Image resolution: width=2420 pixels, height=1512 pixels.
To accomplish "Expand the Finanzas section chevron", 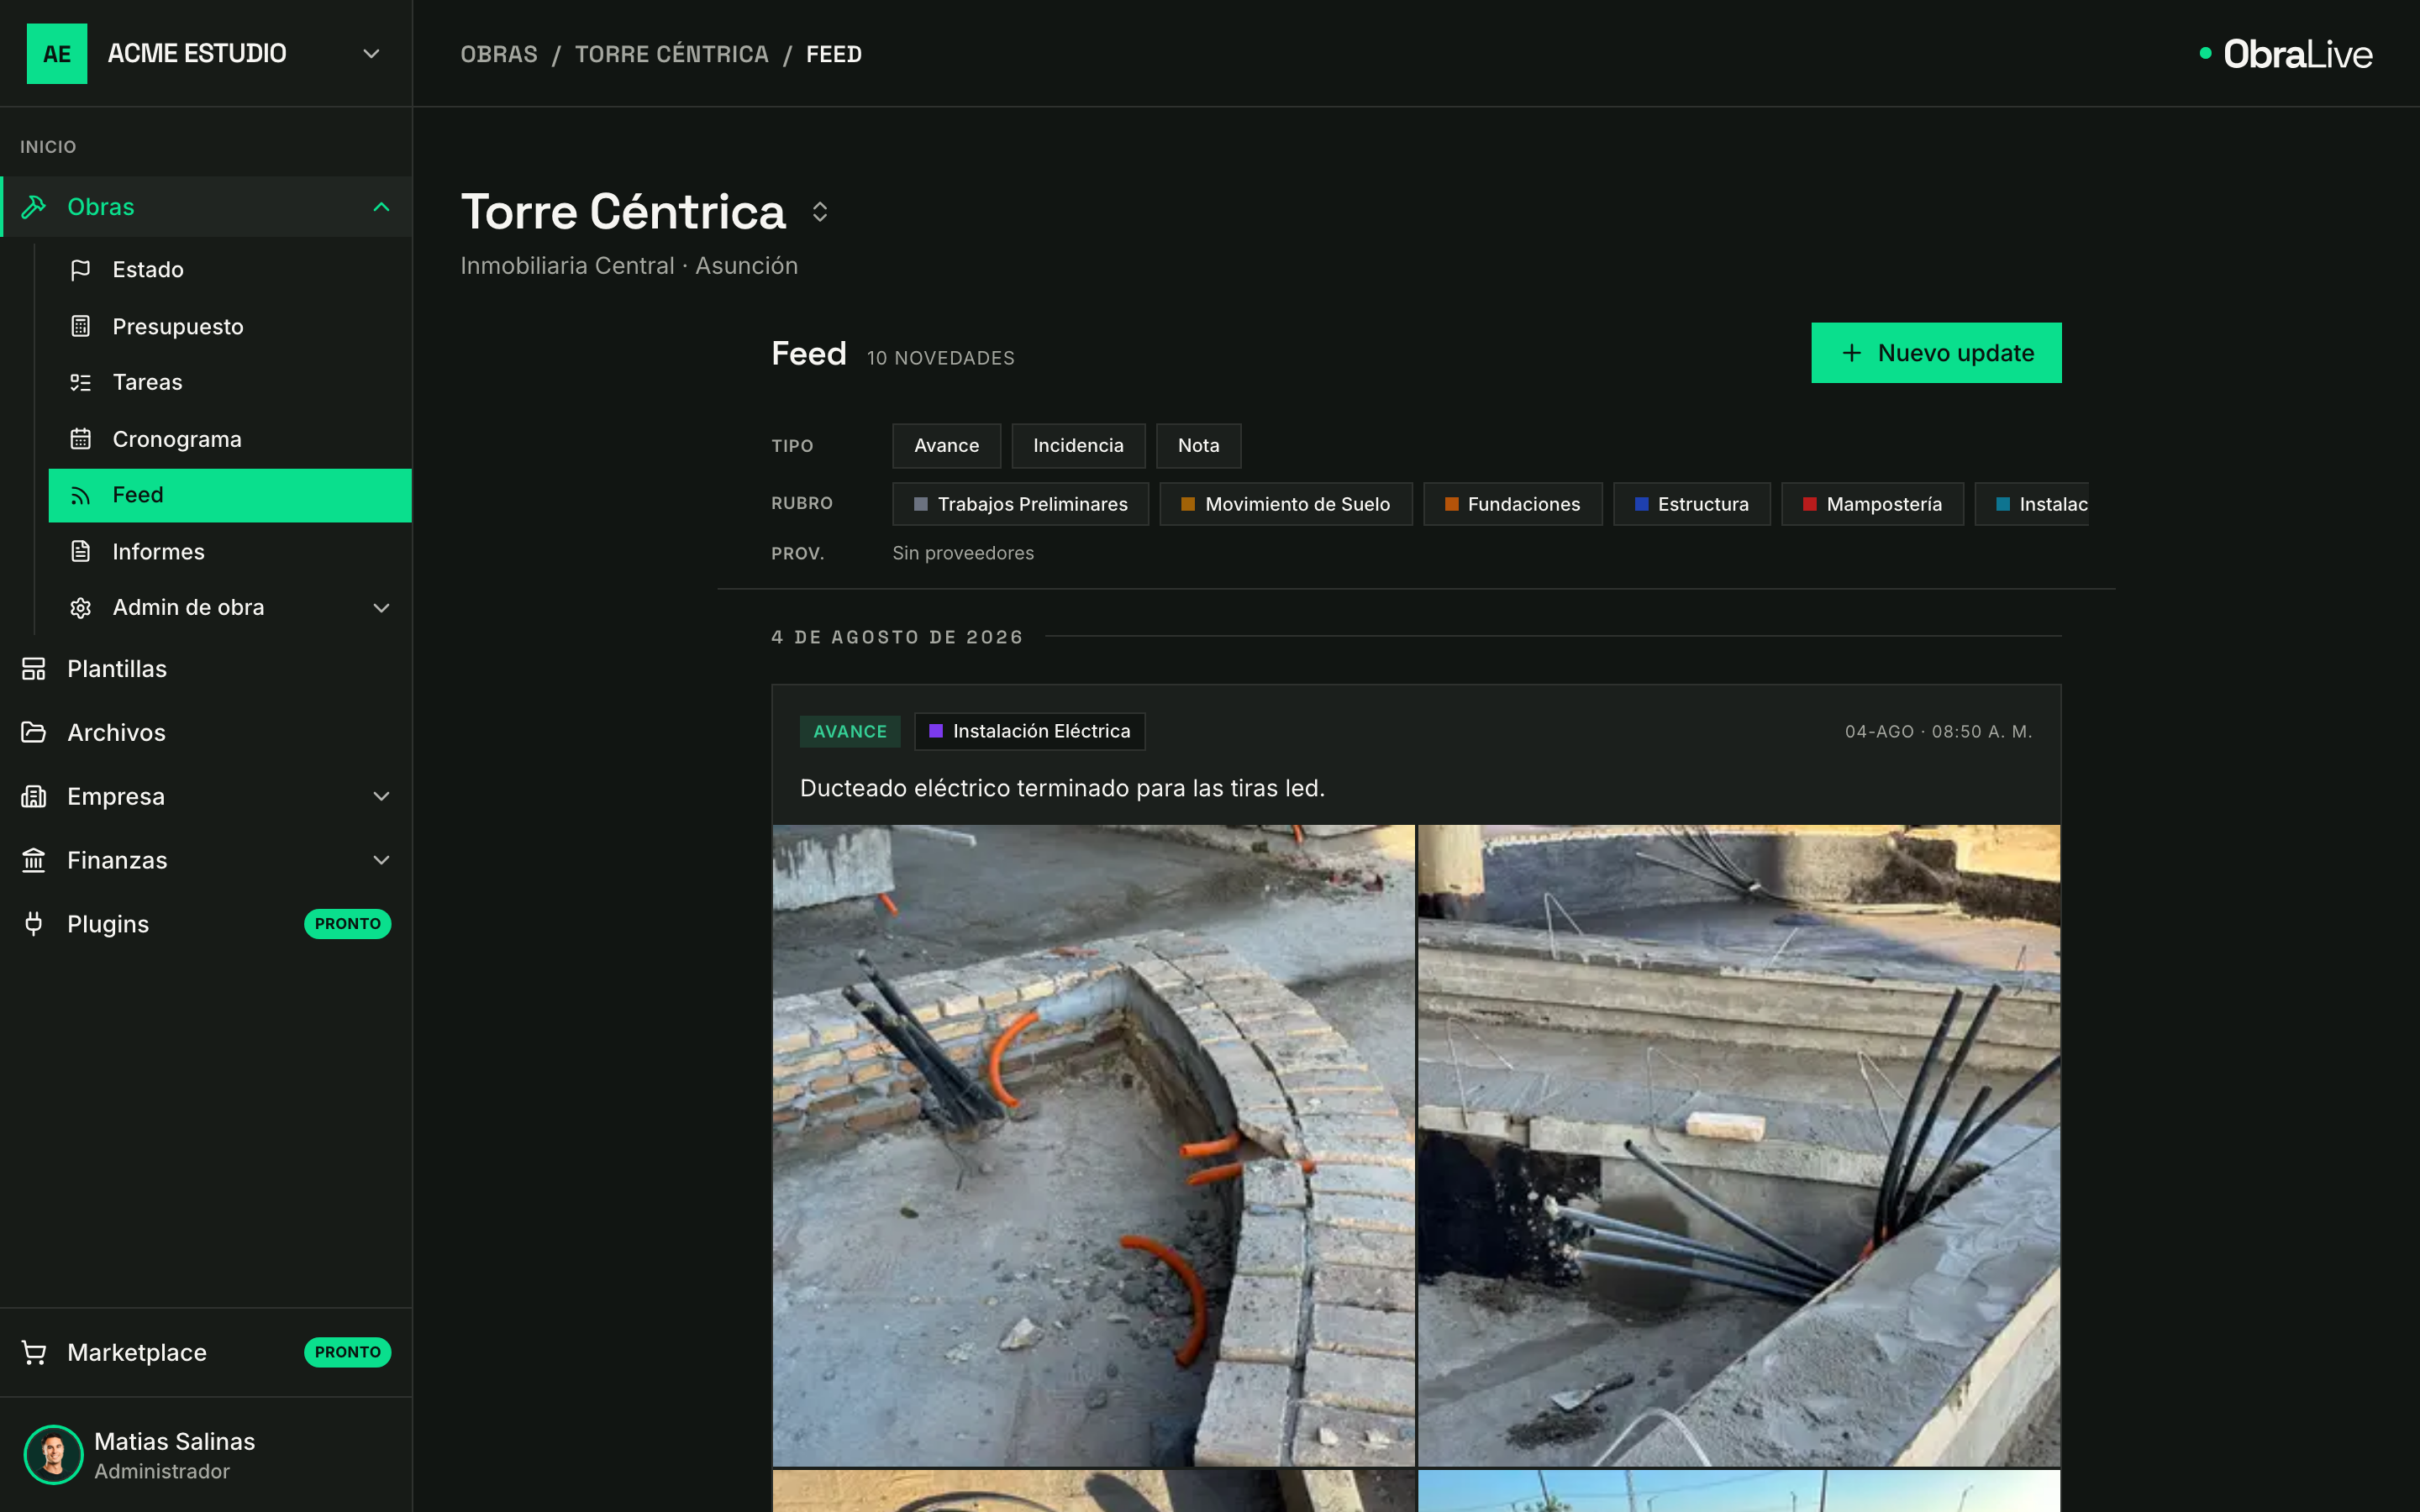I will (x=381, y=860).
